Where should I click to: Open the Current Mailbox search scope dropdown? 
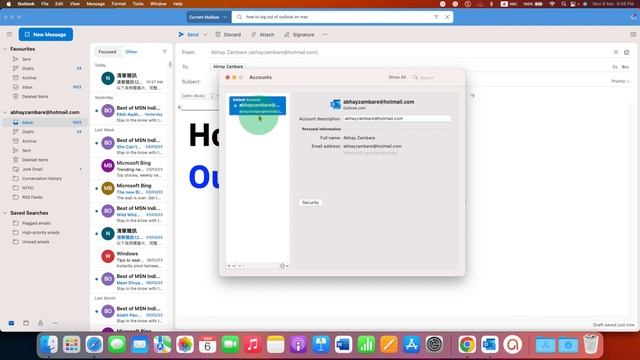208,17
